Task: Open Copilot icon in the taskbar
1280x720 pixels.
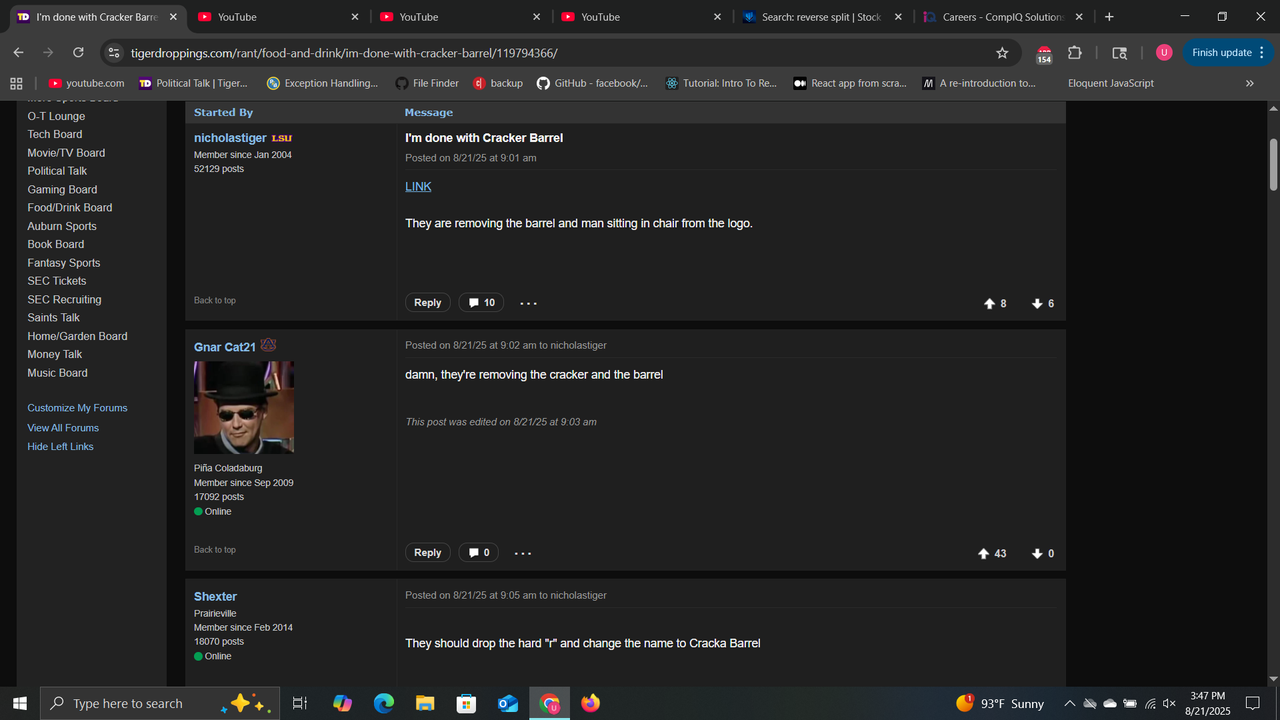Action: (342, 703)
